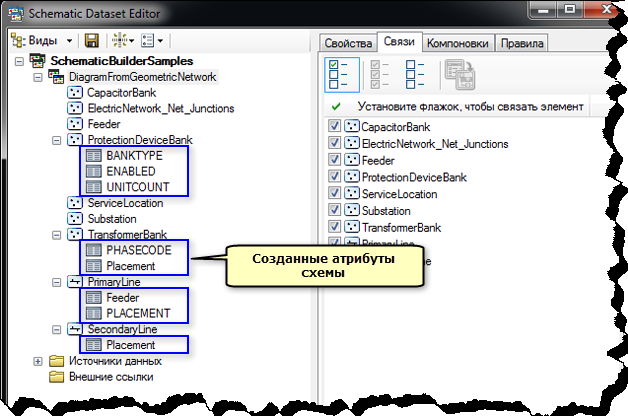Expand the Источники данных node
Screen dimensions: 628x416
[38, 360]
